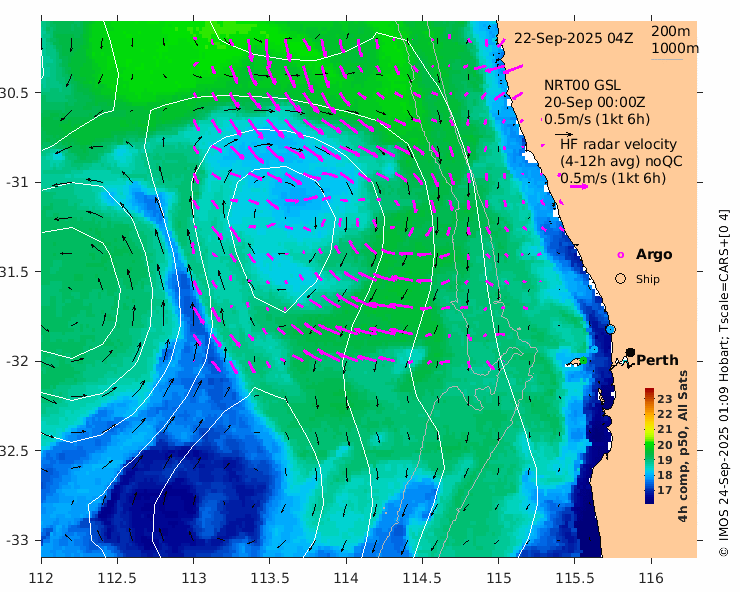The width and height of the screenshot is (740, 592).
Task: Click the 31.5 latitude axis label
Action: point(14,272)
